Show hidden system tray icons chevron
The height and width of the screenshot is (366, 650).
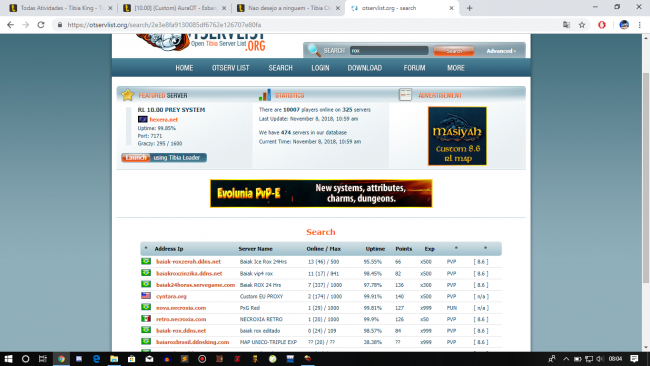[x=566, y=359]
